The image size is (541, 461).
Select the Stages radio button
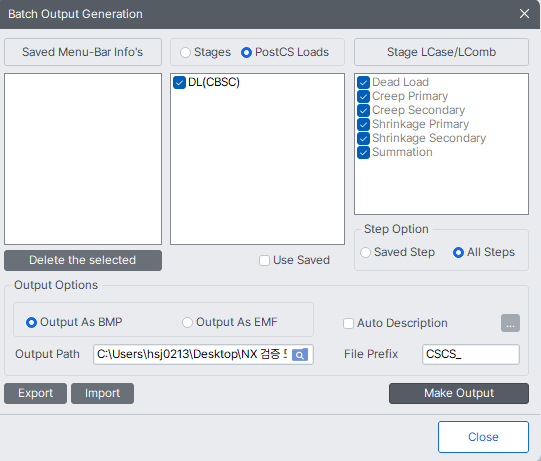[x=185, y=52]
